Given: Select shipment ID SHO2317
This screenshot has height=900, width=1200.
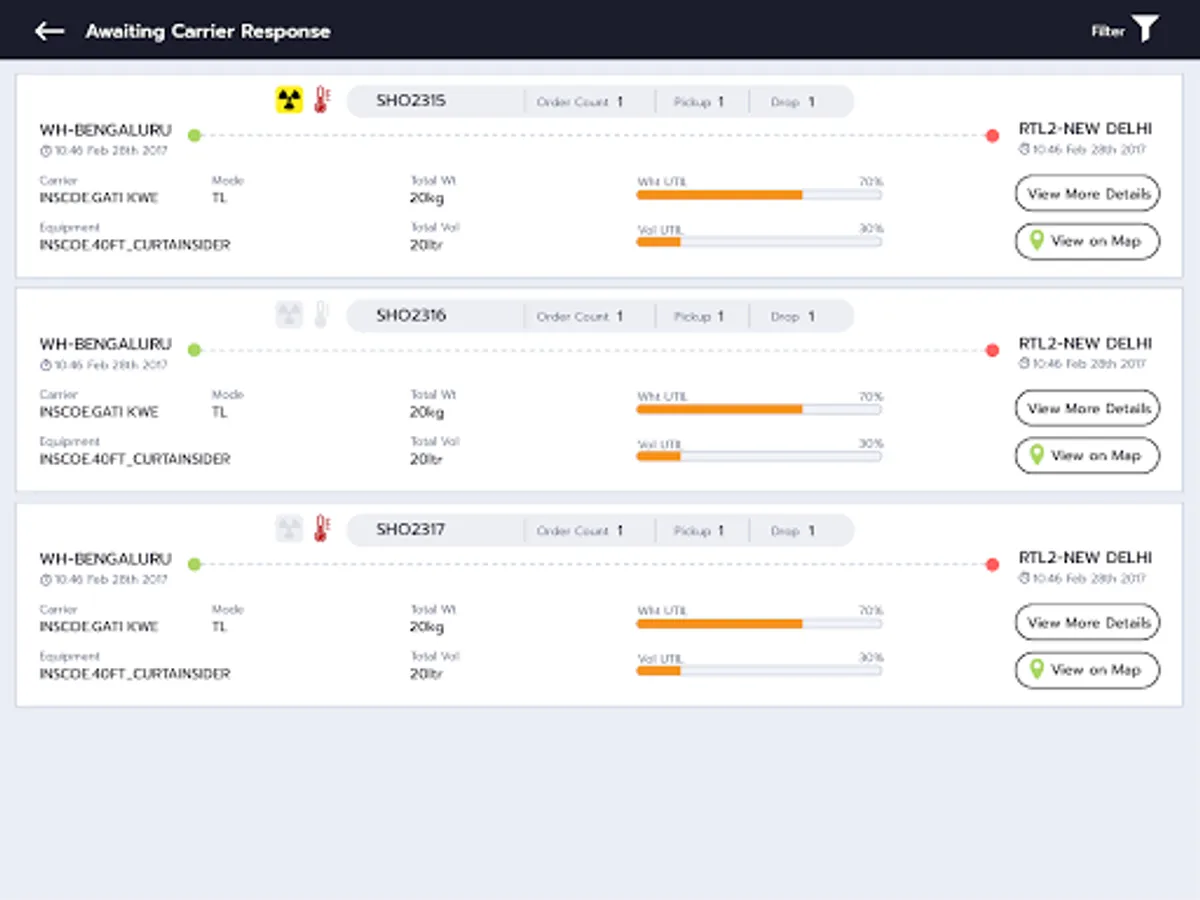Looking at the screenshot, I should [411, 530].
